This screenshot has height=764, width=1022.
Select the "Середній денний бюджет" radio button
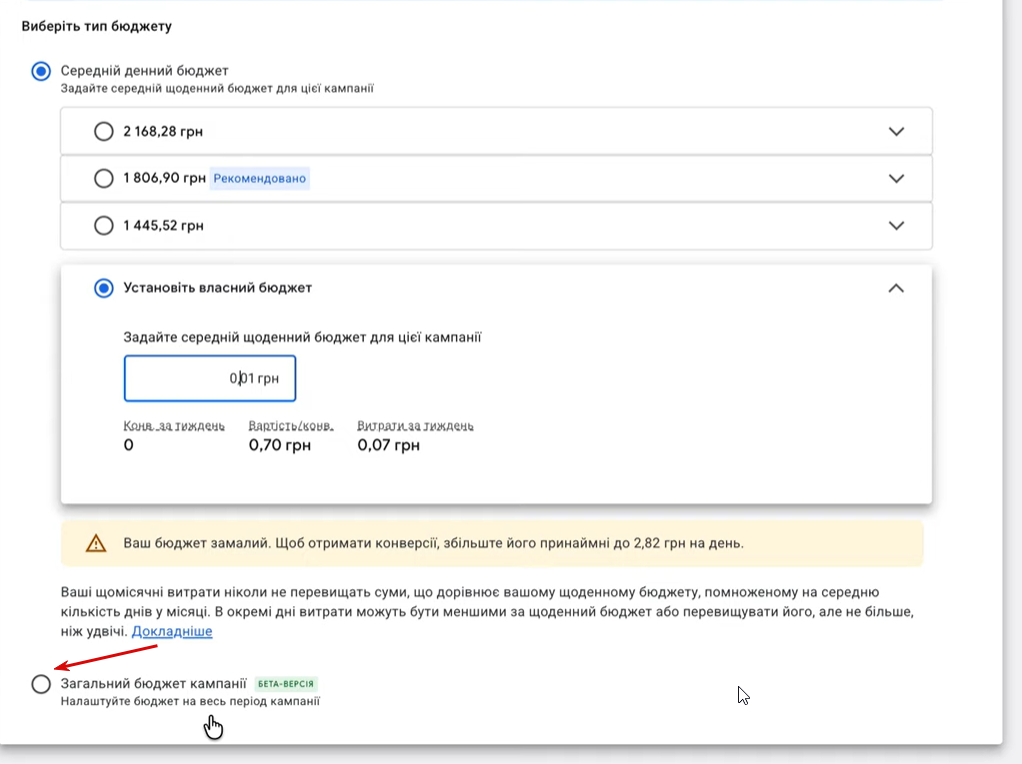pos(41,72)
